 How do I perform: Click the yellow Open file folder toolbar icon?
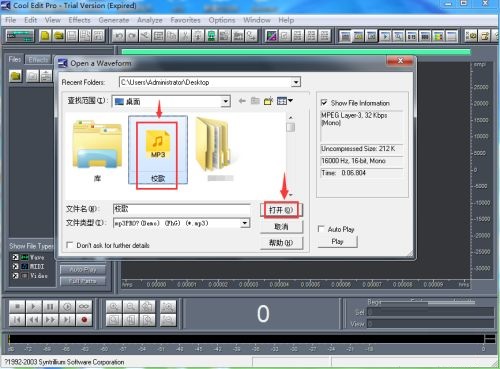click(59, 35)
